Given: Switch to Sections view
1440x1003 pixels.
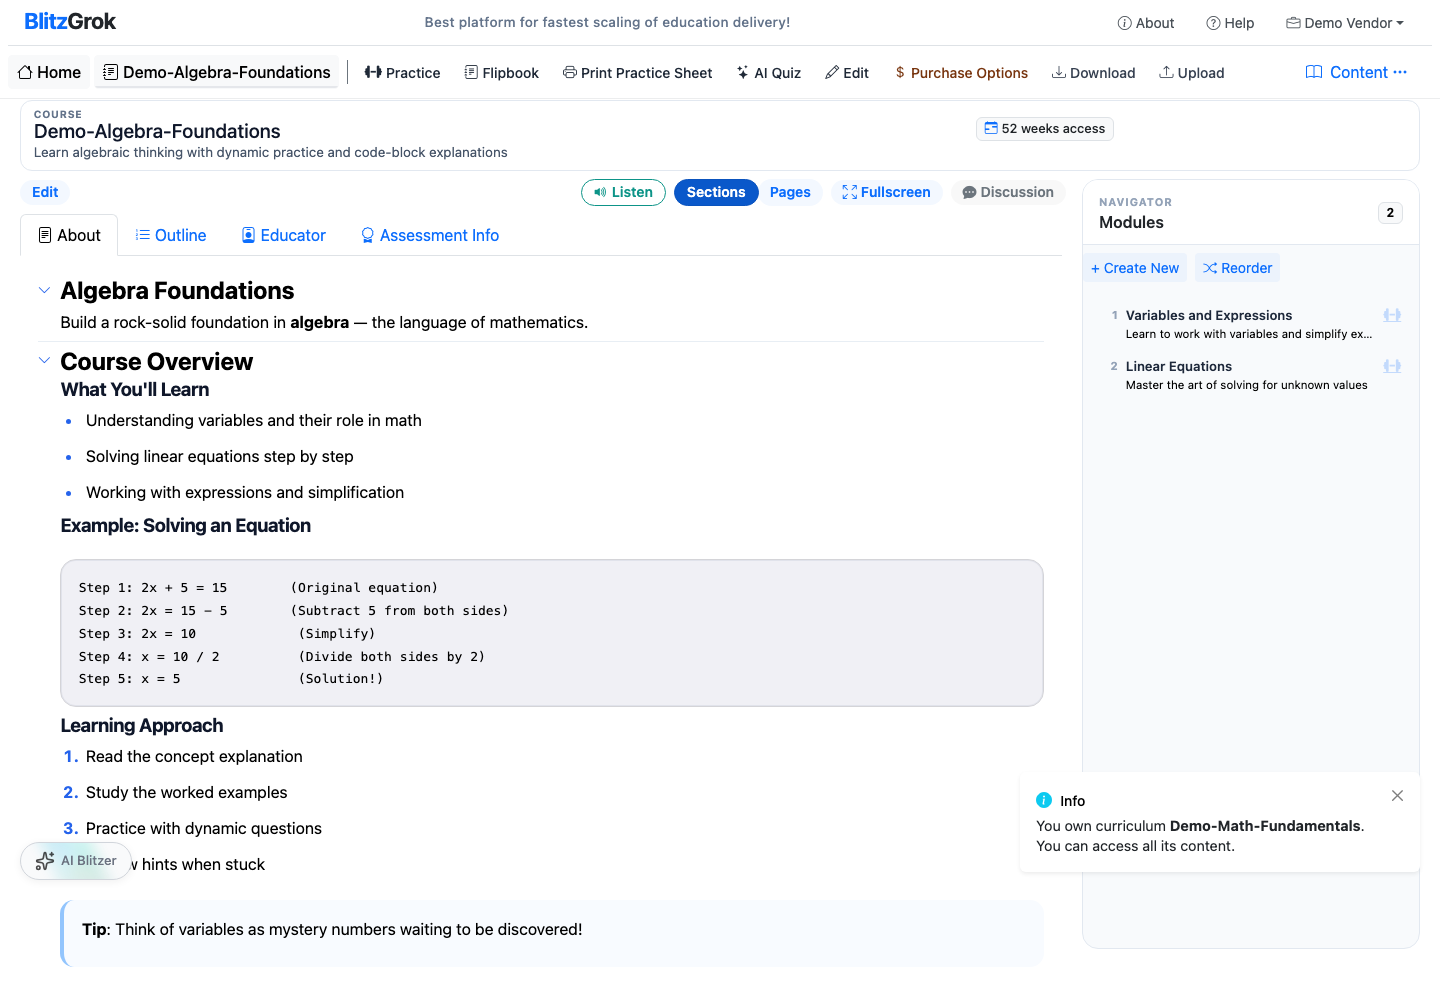Looking at the screenshot, I should (716, 192).
